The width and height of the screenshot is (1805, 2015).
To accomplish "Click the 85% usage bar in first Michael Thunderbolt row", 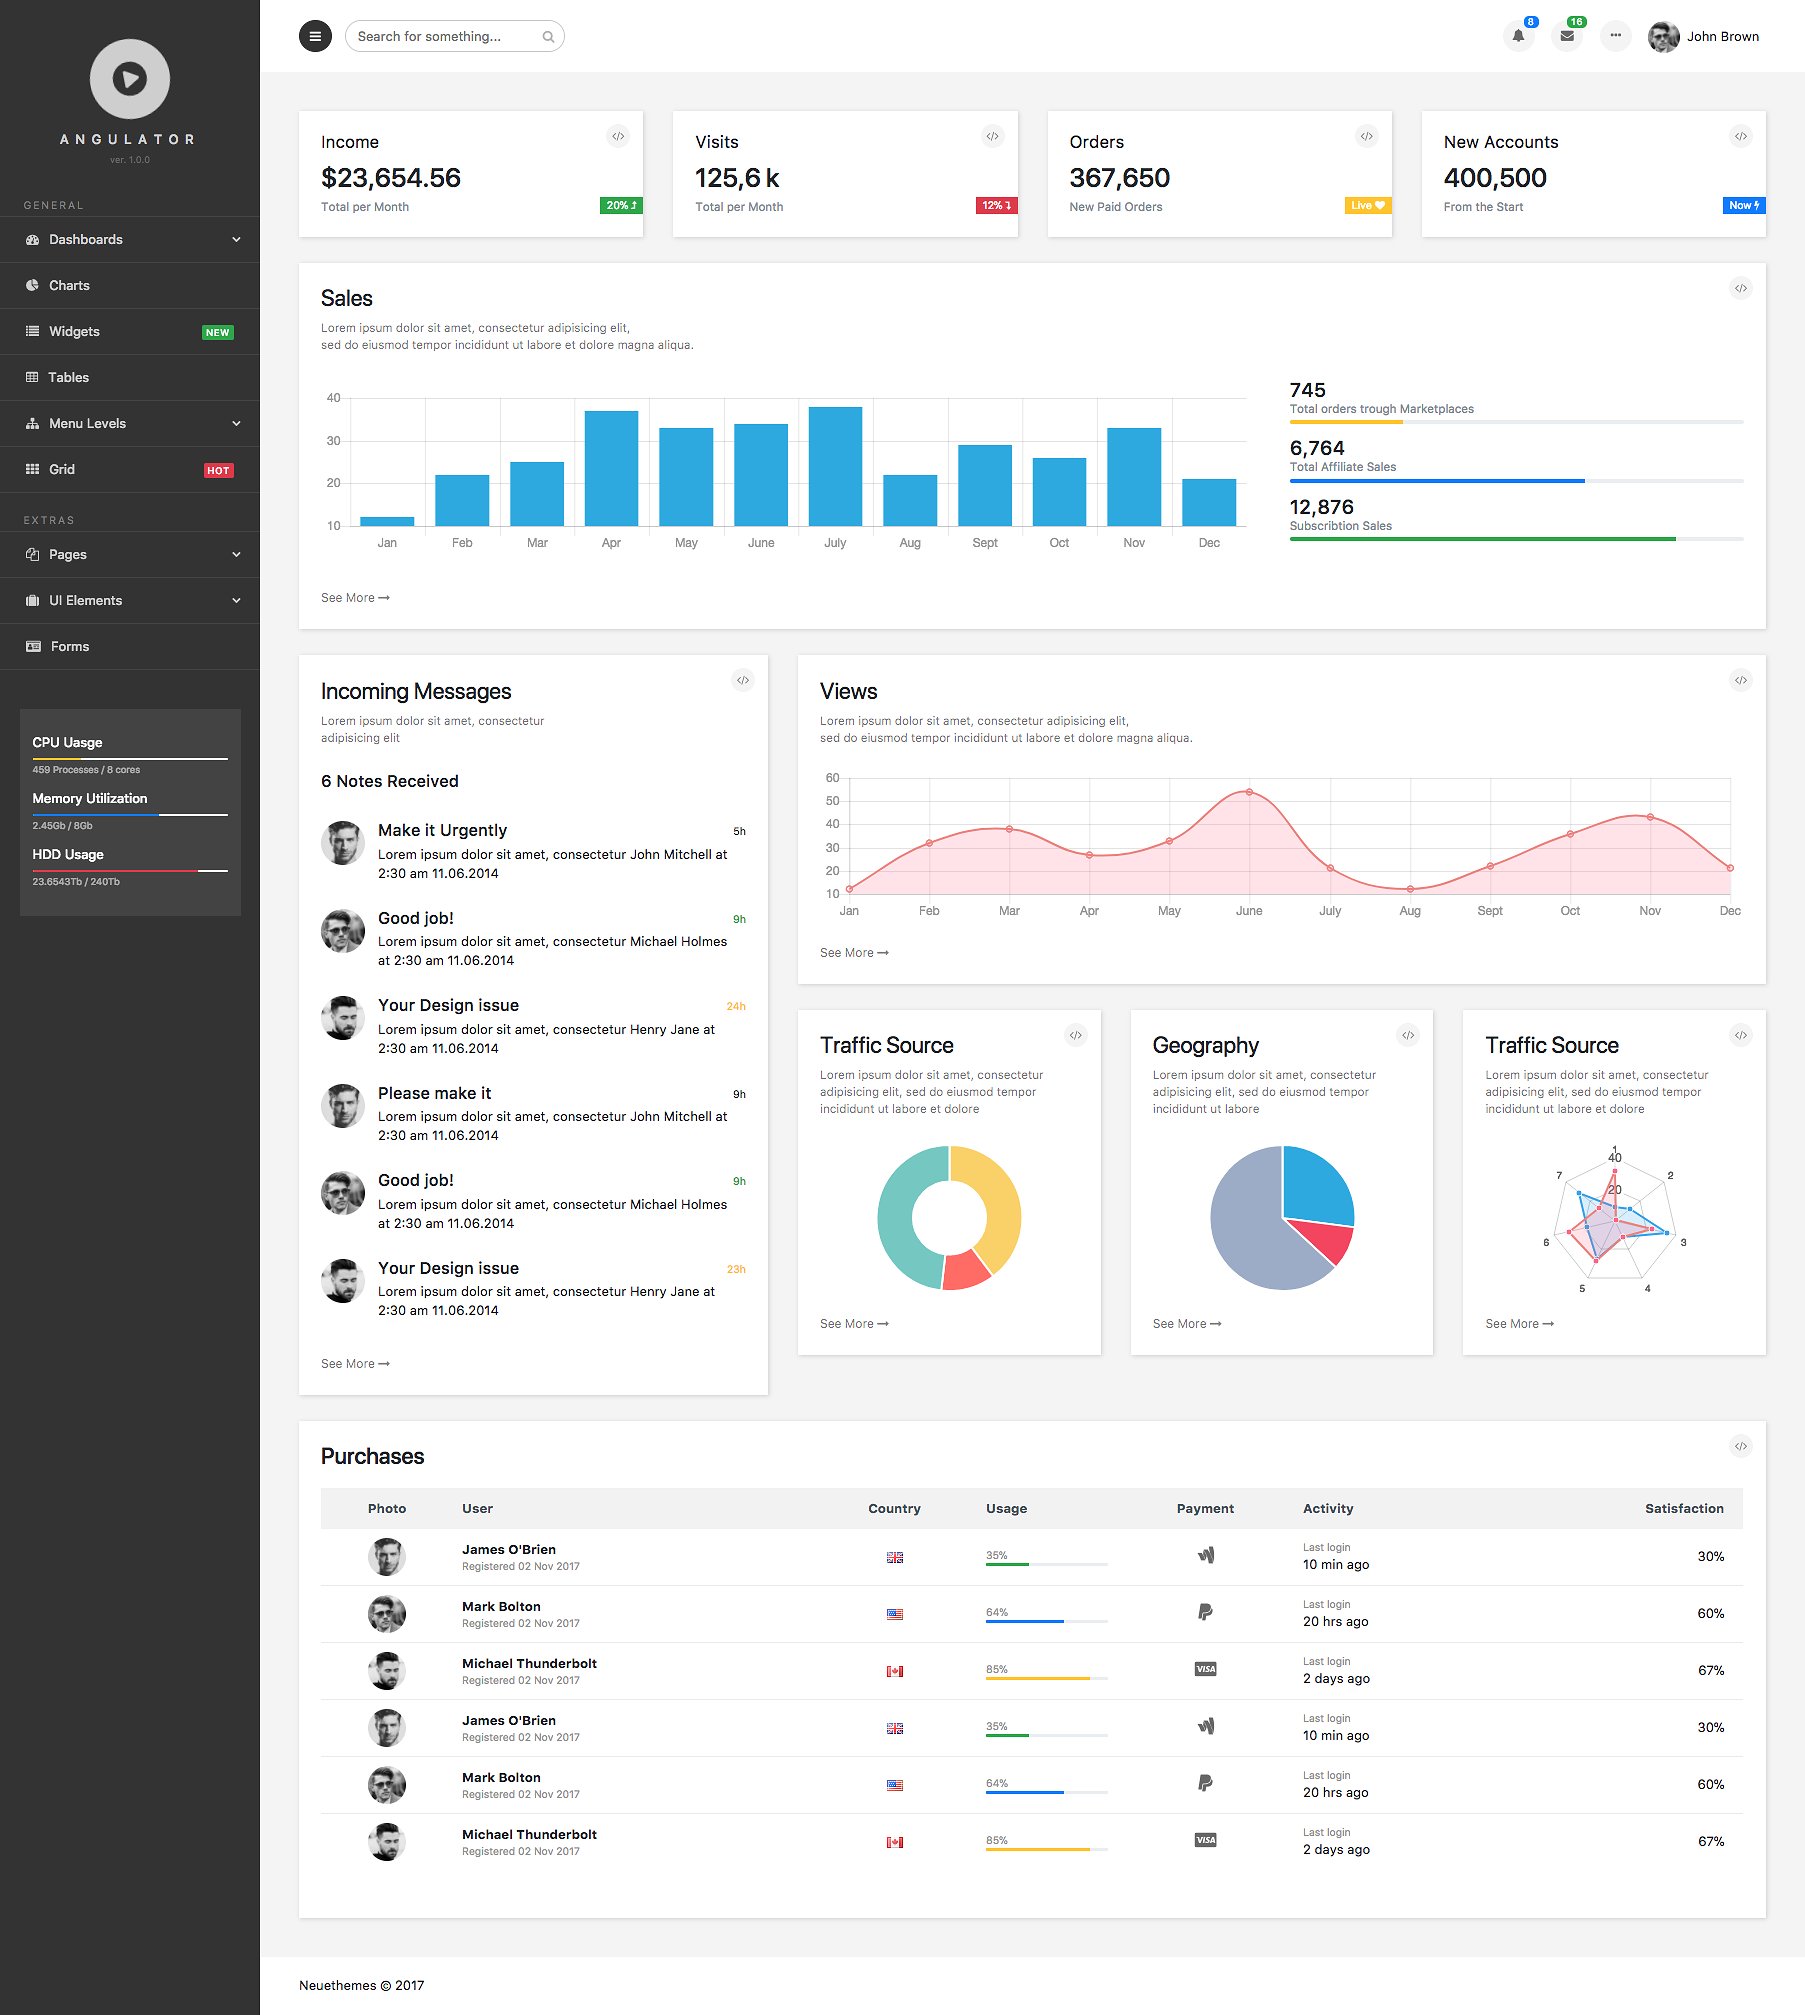I will tap(1046, 1678).
